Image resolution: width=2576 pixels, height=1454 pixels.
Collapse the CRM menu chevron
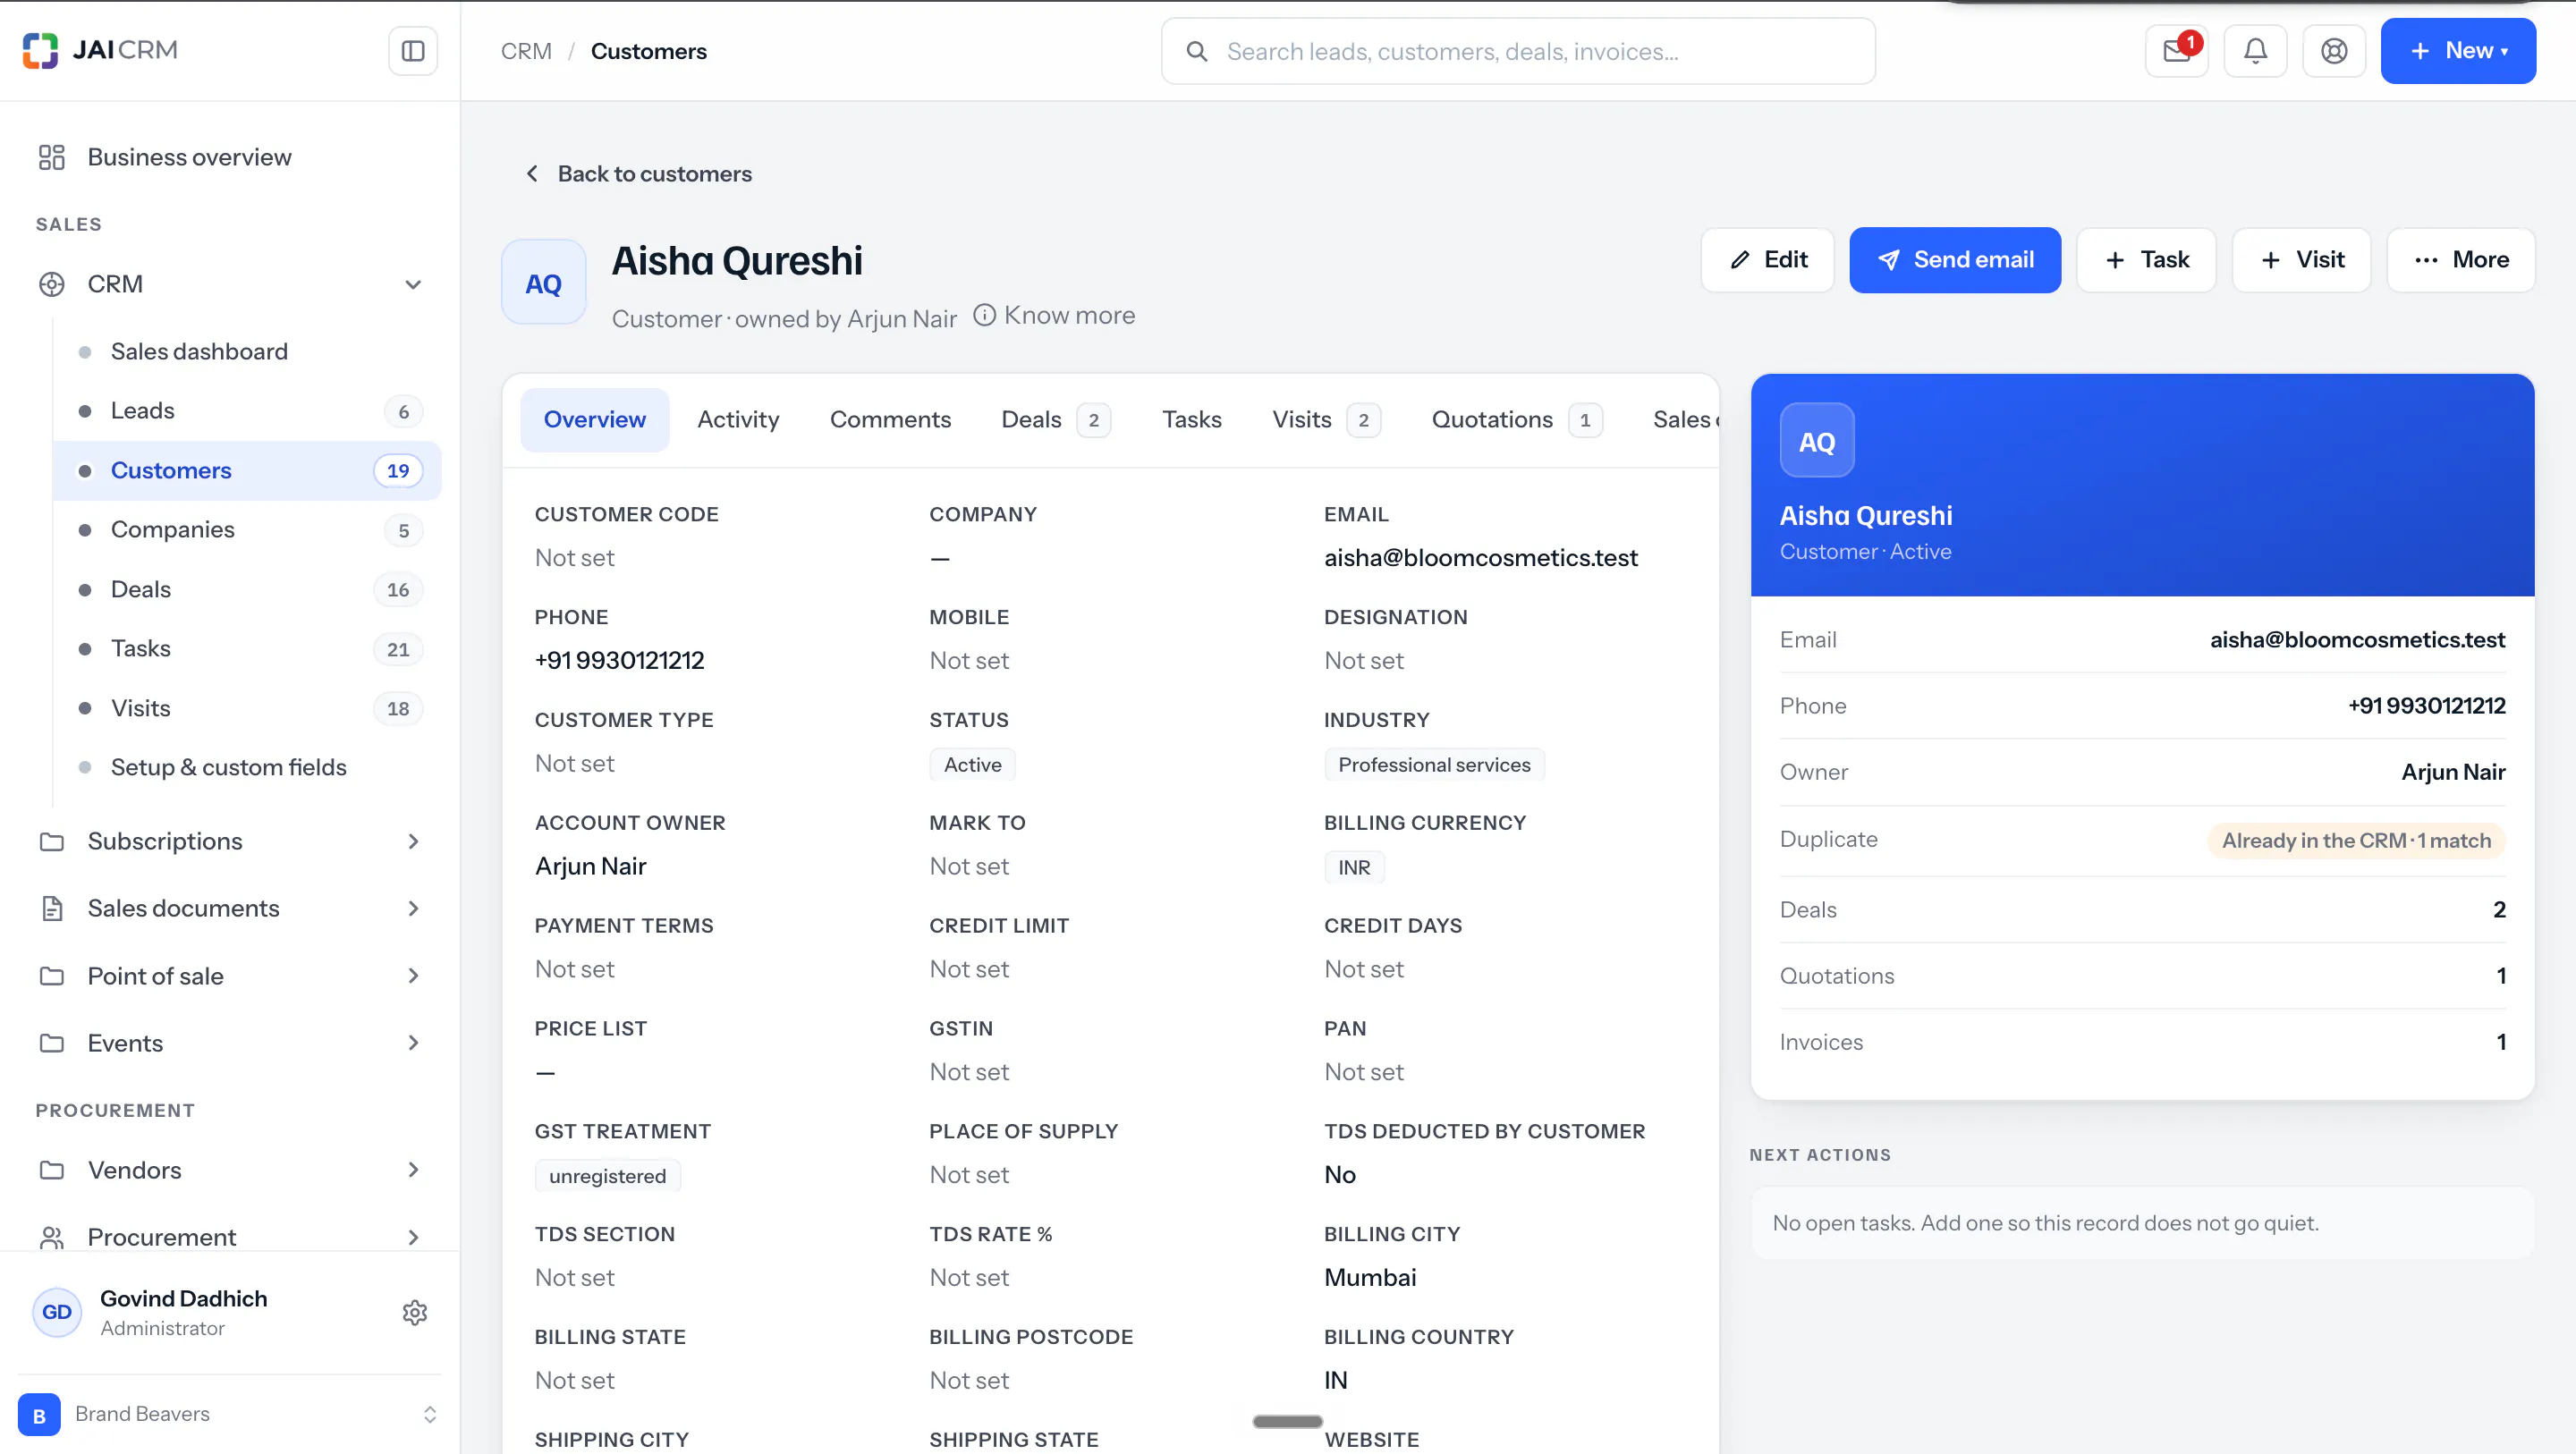coord(413,284)
